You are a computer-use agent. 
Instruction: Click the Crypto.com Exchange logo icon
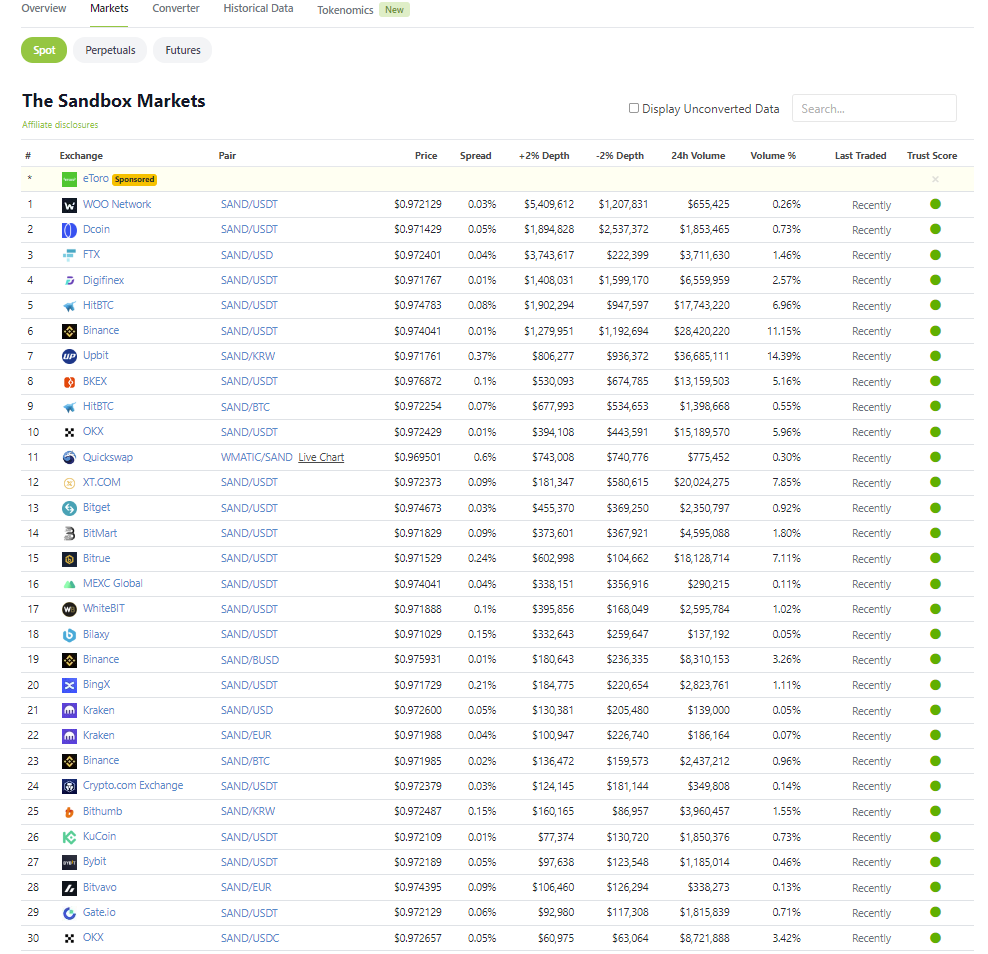tap(69, 786)
